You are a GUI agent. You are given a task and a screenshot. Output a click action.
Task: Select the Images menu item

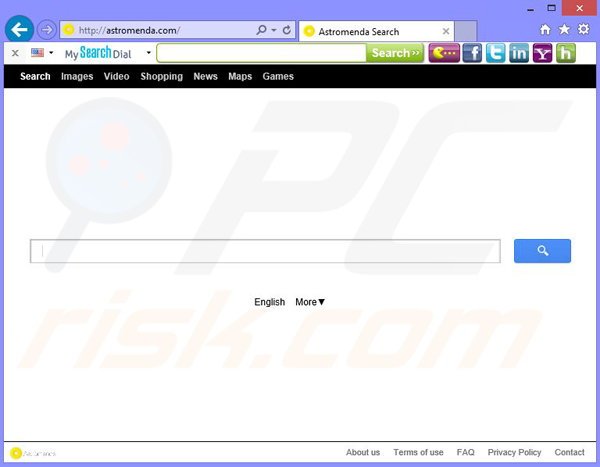click(x=77, y=76)
